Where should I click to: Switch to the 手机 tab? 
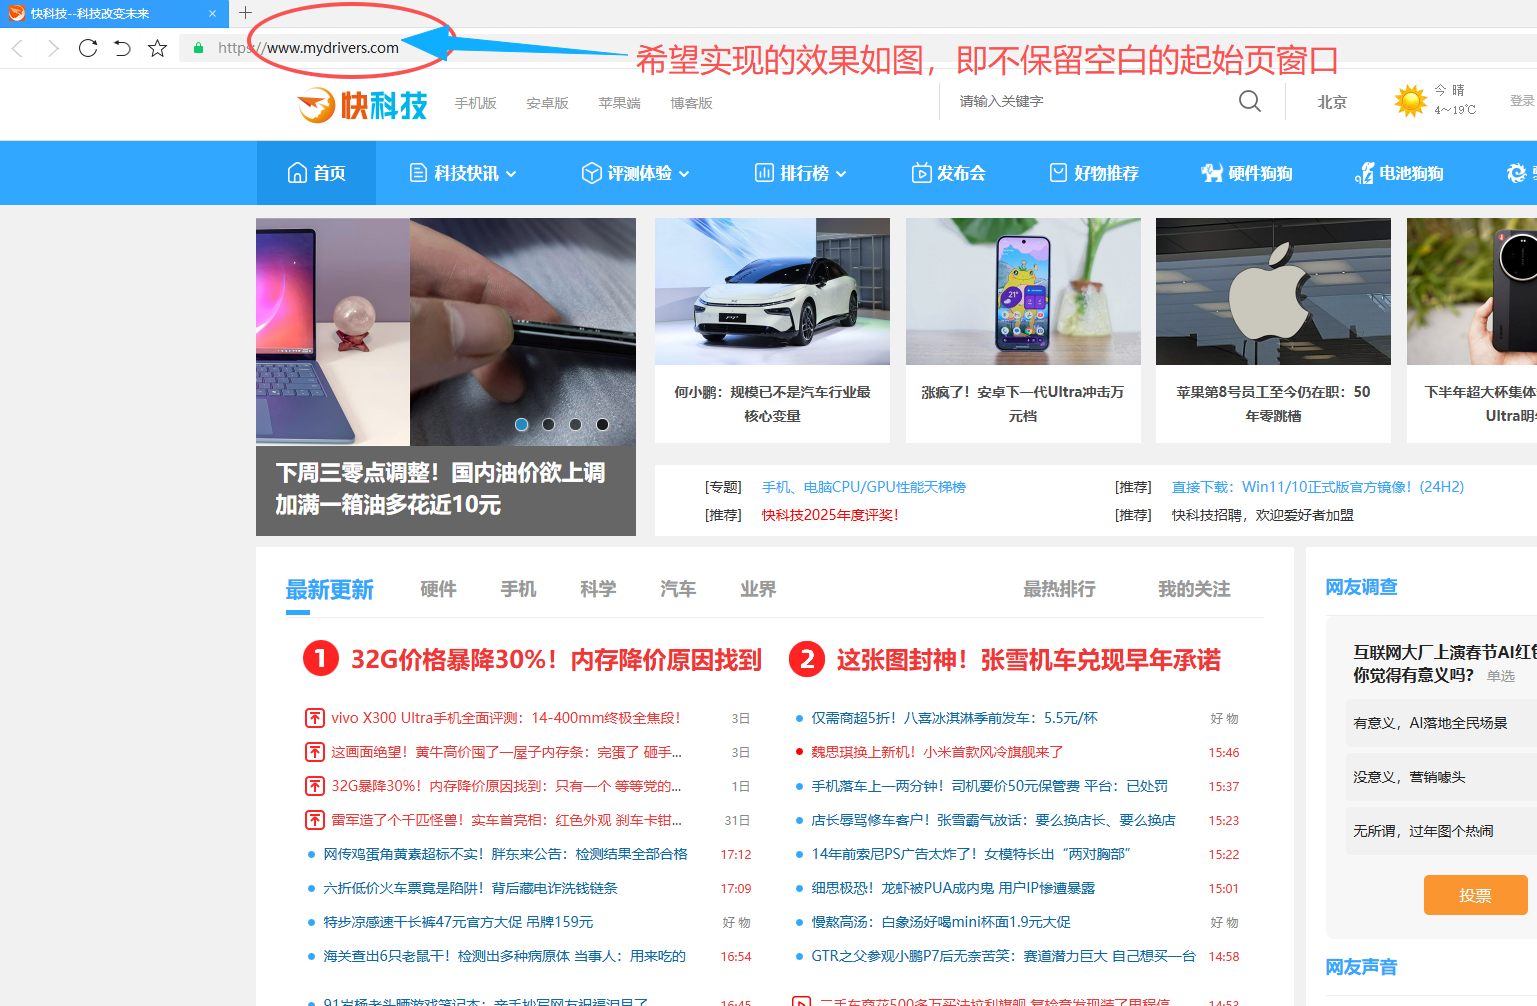[x=518, y=590]
